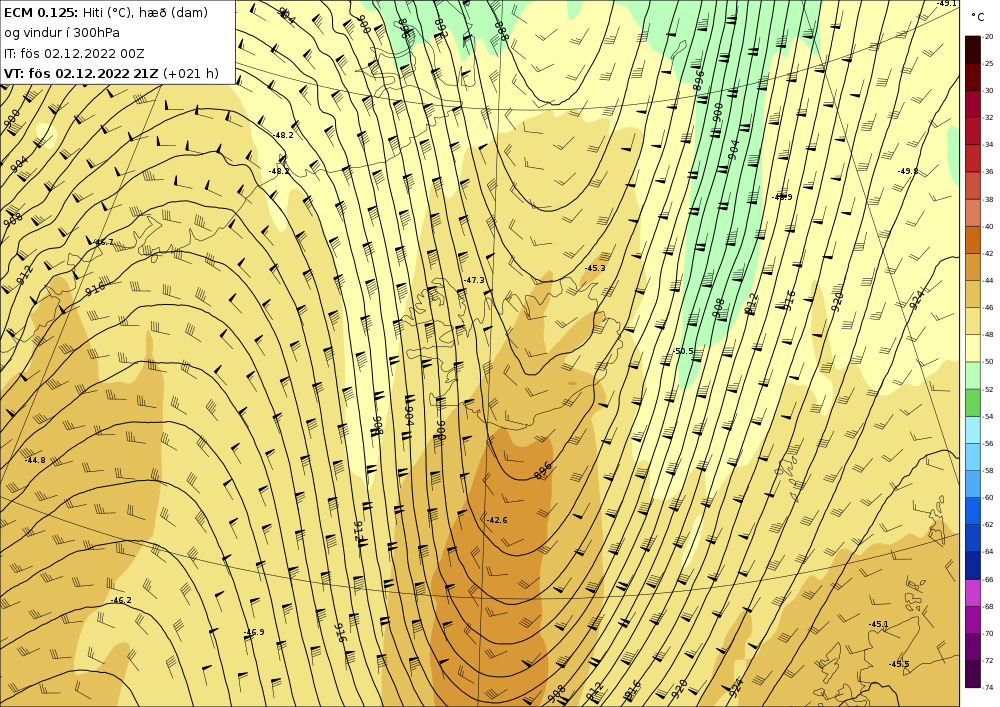Click the ECM 0.125 title line
The height and width of the screenshot is (707, 1000).
click(106, 12)
